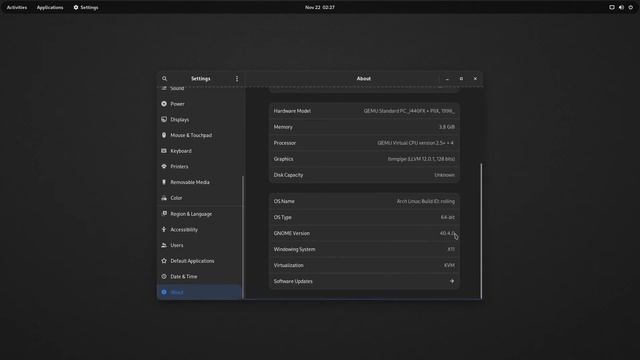Click the Accessibility icon in sidebar
Screen dimensions: 640x360
(x=164, y=229)
